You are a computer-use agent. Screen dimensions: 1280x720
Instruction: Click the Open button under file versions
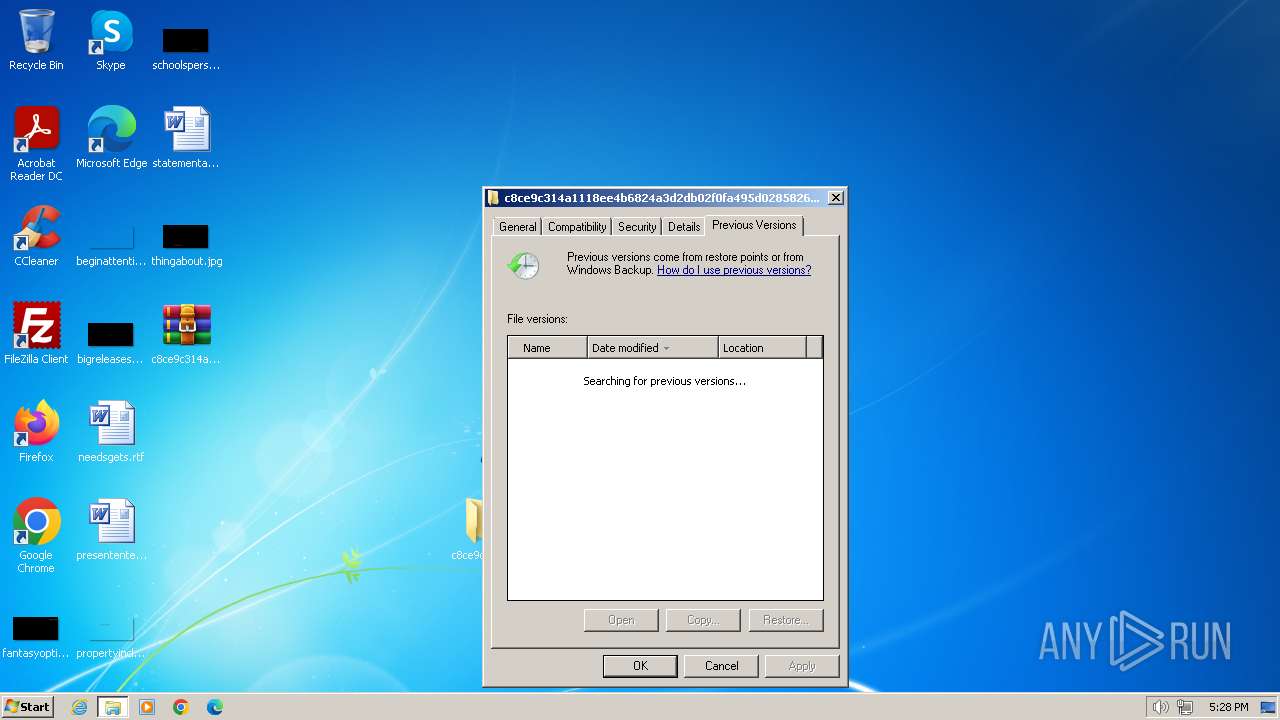pos(621,620)
